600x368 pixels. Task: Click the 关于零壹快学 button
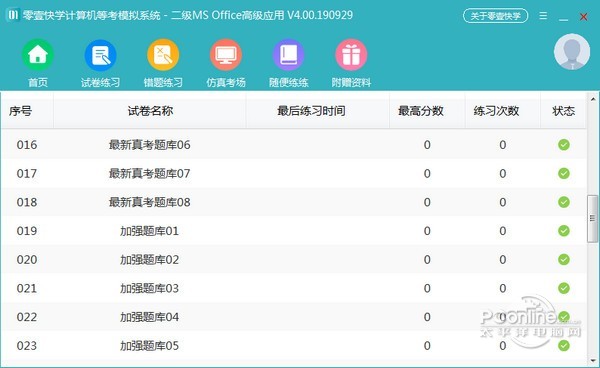496,16
